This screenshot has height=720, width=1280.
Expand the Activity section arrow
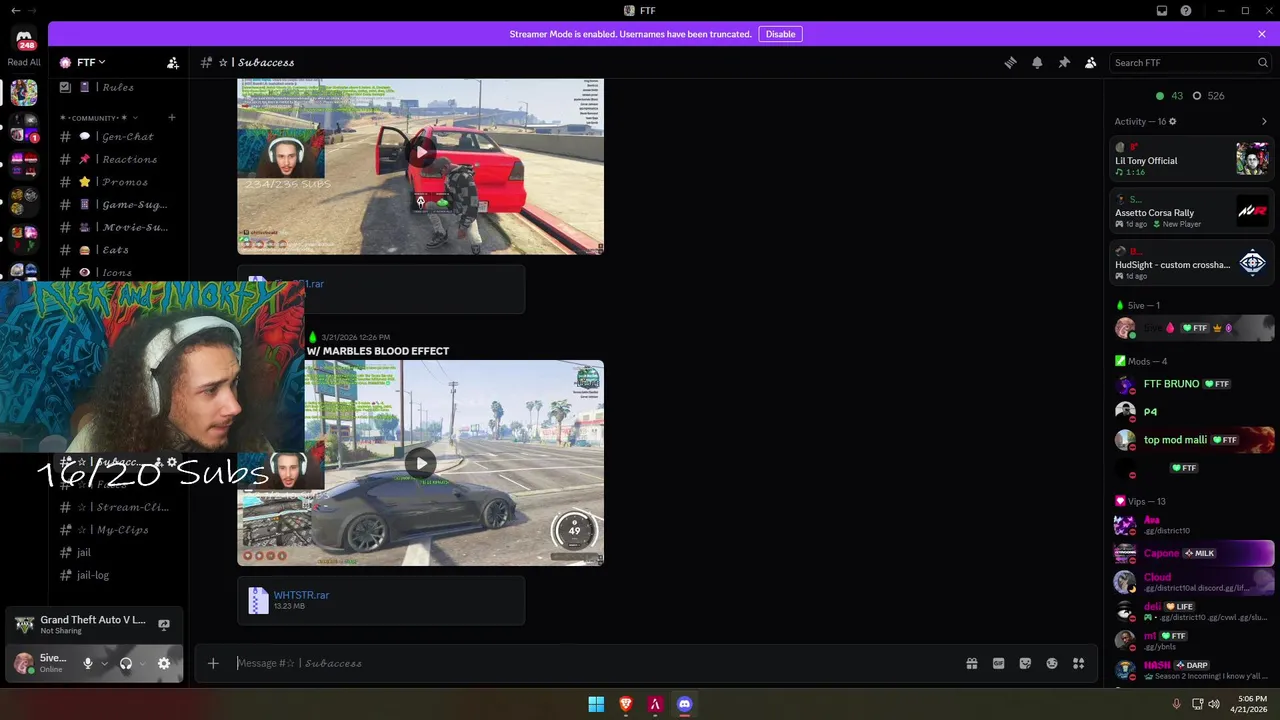coord(1264,121)
